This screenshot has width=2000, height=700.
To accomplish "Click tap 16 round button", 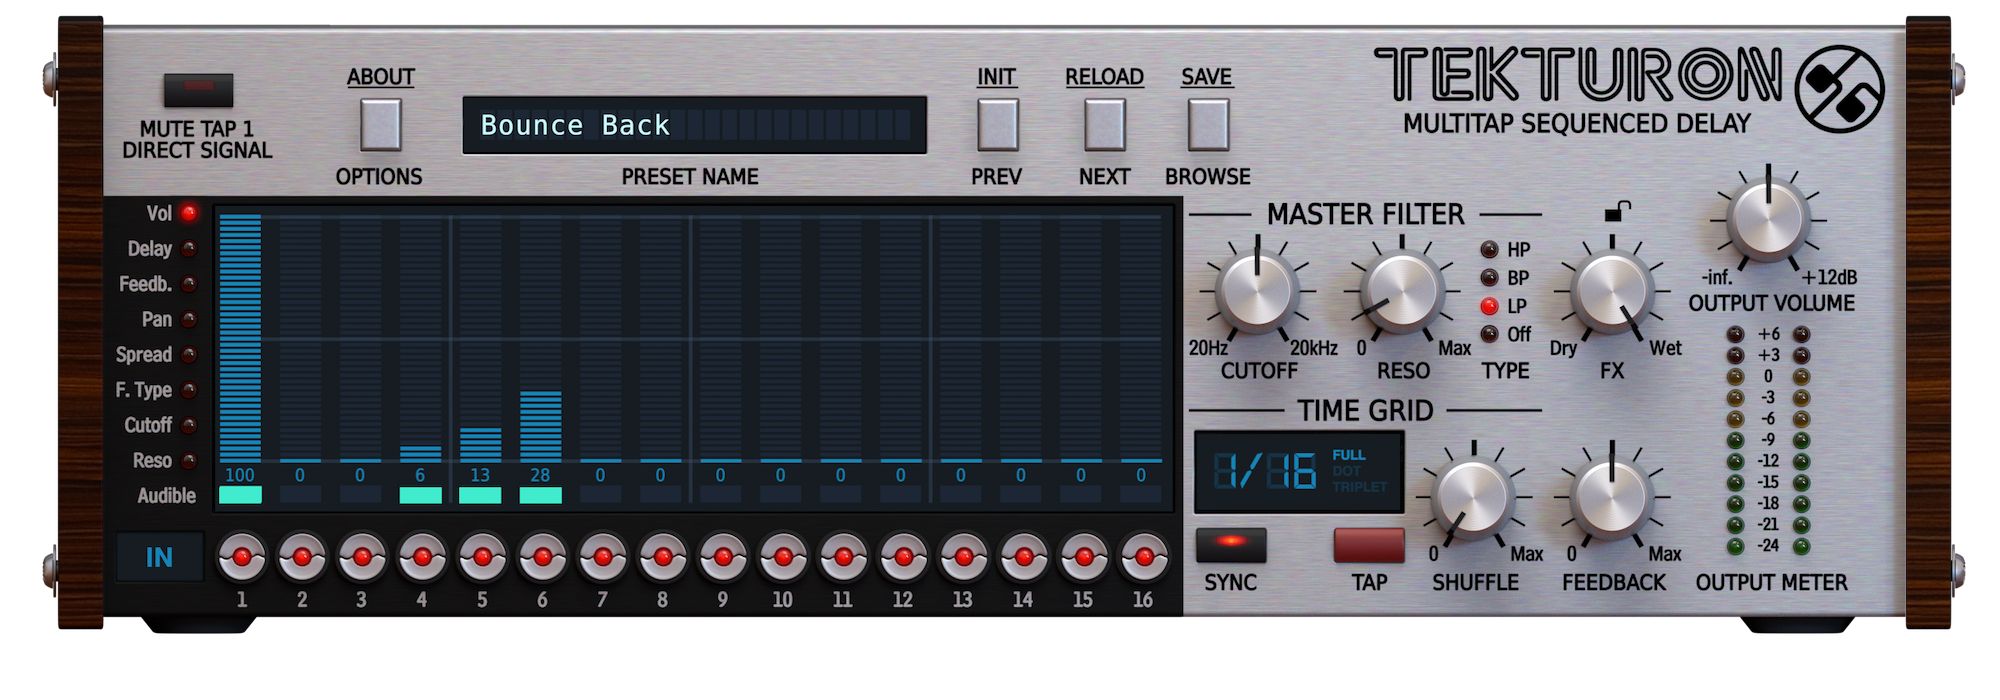I will 1143,556.
